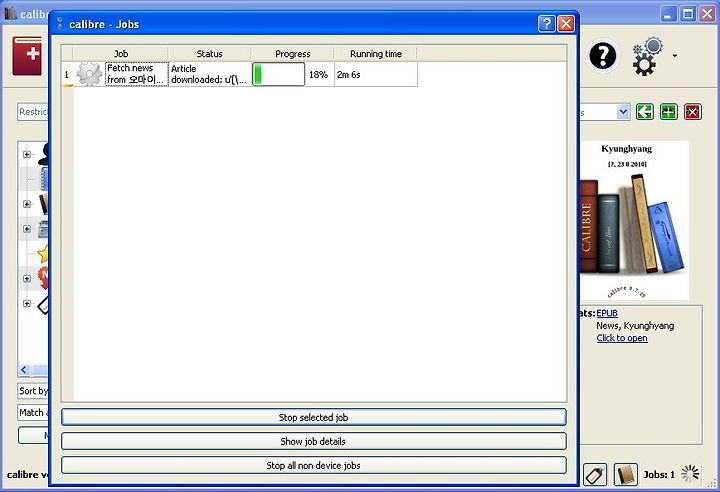Click Stop selected job button
Viewport: 720px width, 492px height.
click(314, 417)
